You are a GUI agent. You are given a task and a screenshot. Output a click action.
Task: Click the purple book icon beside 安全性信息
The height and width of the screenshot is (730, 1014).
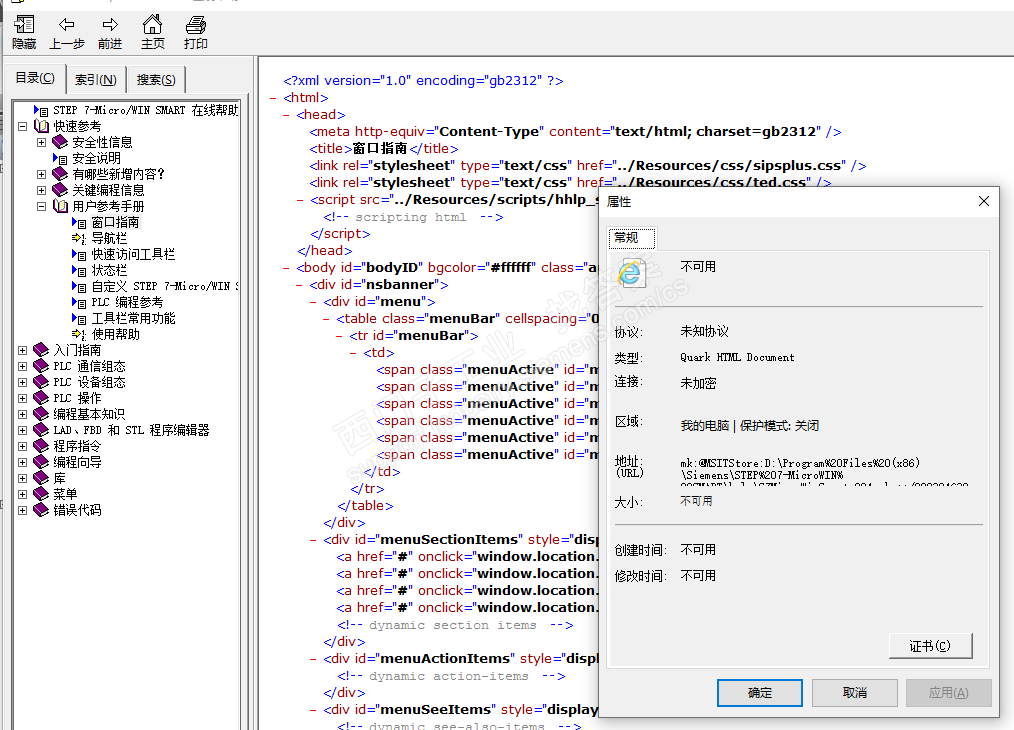(x=60, y=142)
